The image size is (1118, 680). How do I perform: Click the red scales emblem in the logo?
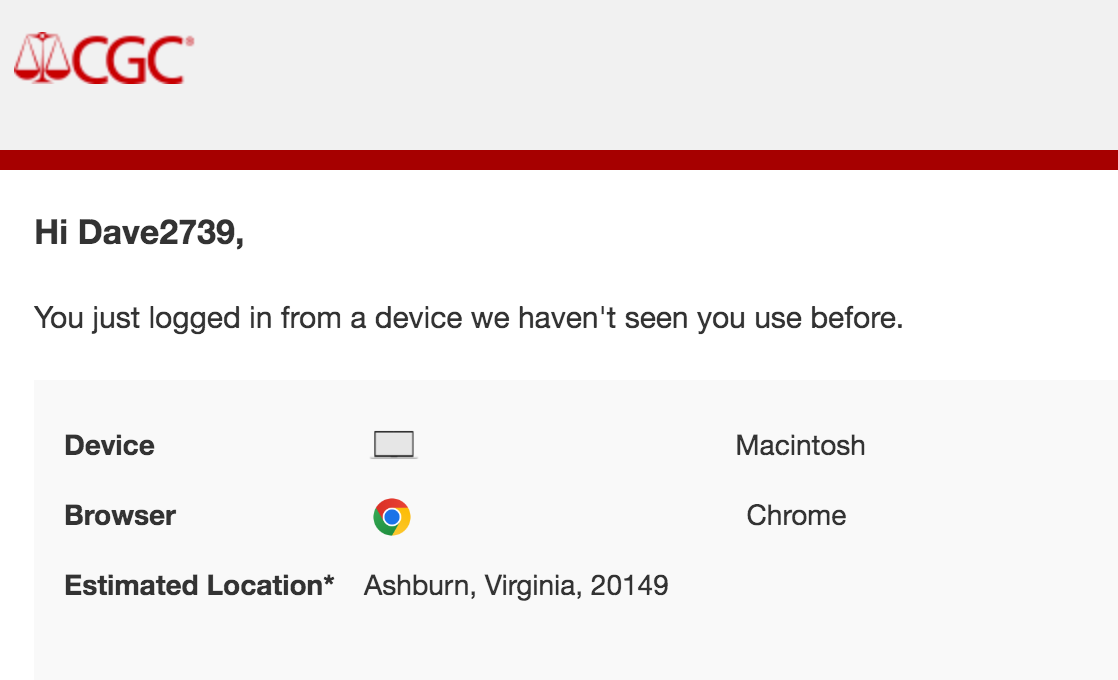coord(42,58)
